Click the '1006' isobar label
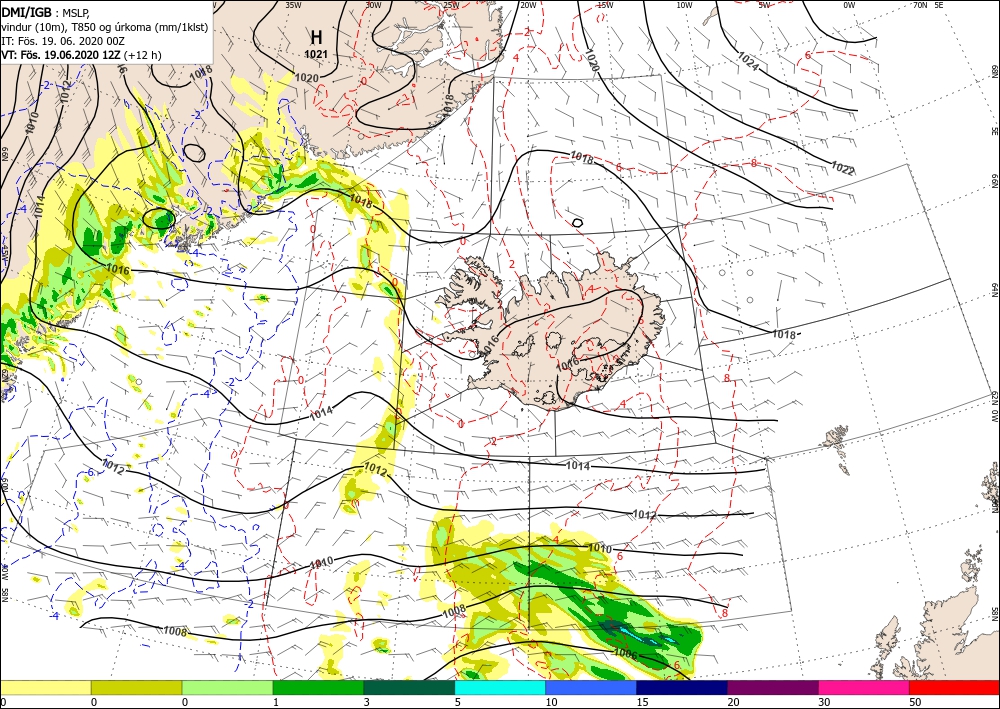The width and height of the screenshot is (1000, 709). coord(625,653)
